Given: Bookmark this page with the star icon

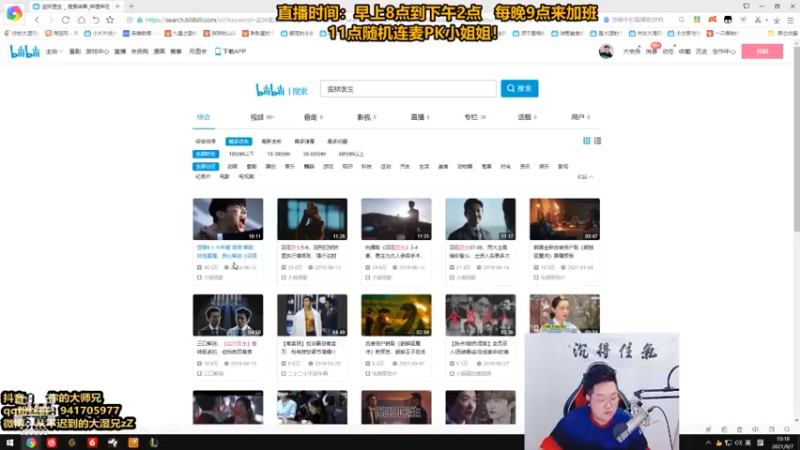Looking at the screenshot, I should point(110,20).
